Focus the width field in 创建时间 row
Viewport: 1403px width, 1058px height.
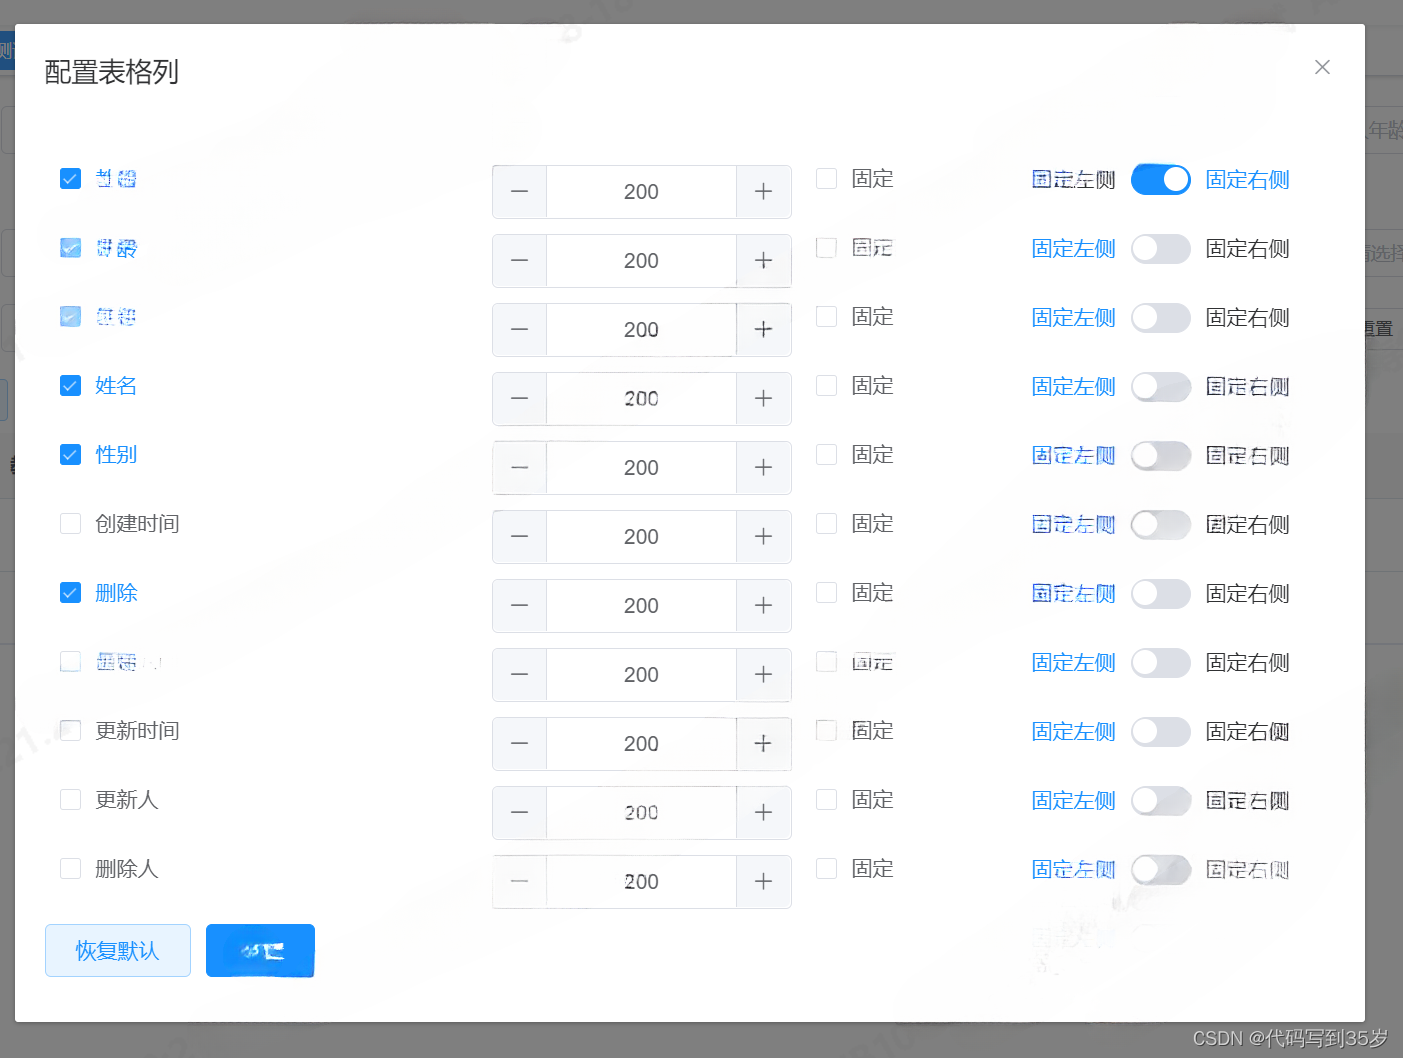click(x=641, y=537)
